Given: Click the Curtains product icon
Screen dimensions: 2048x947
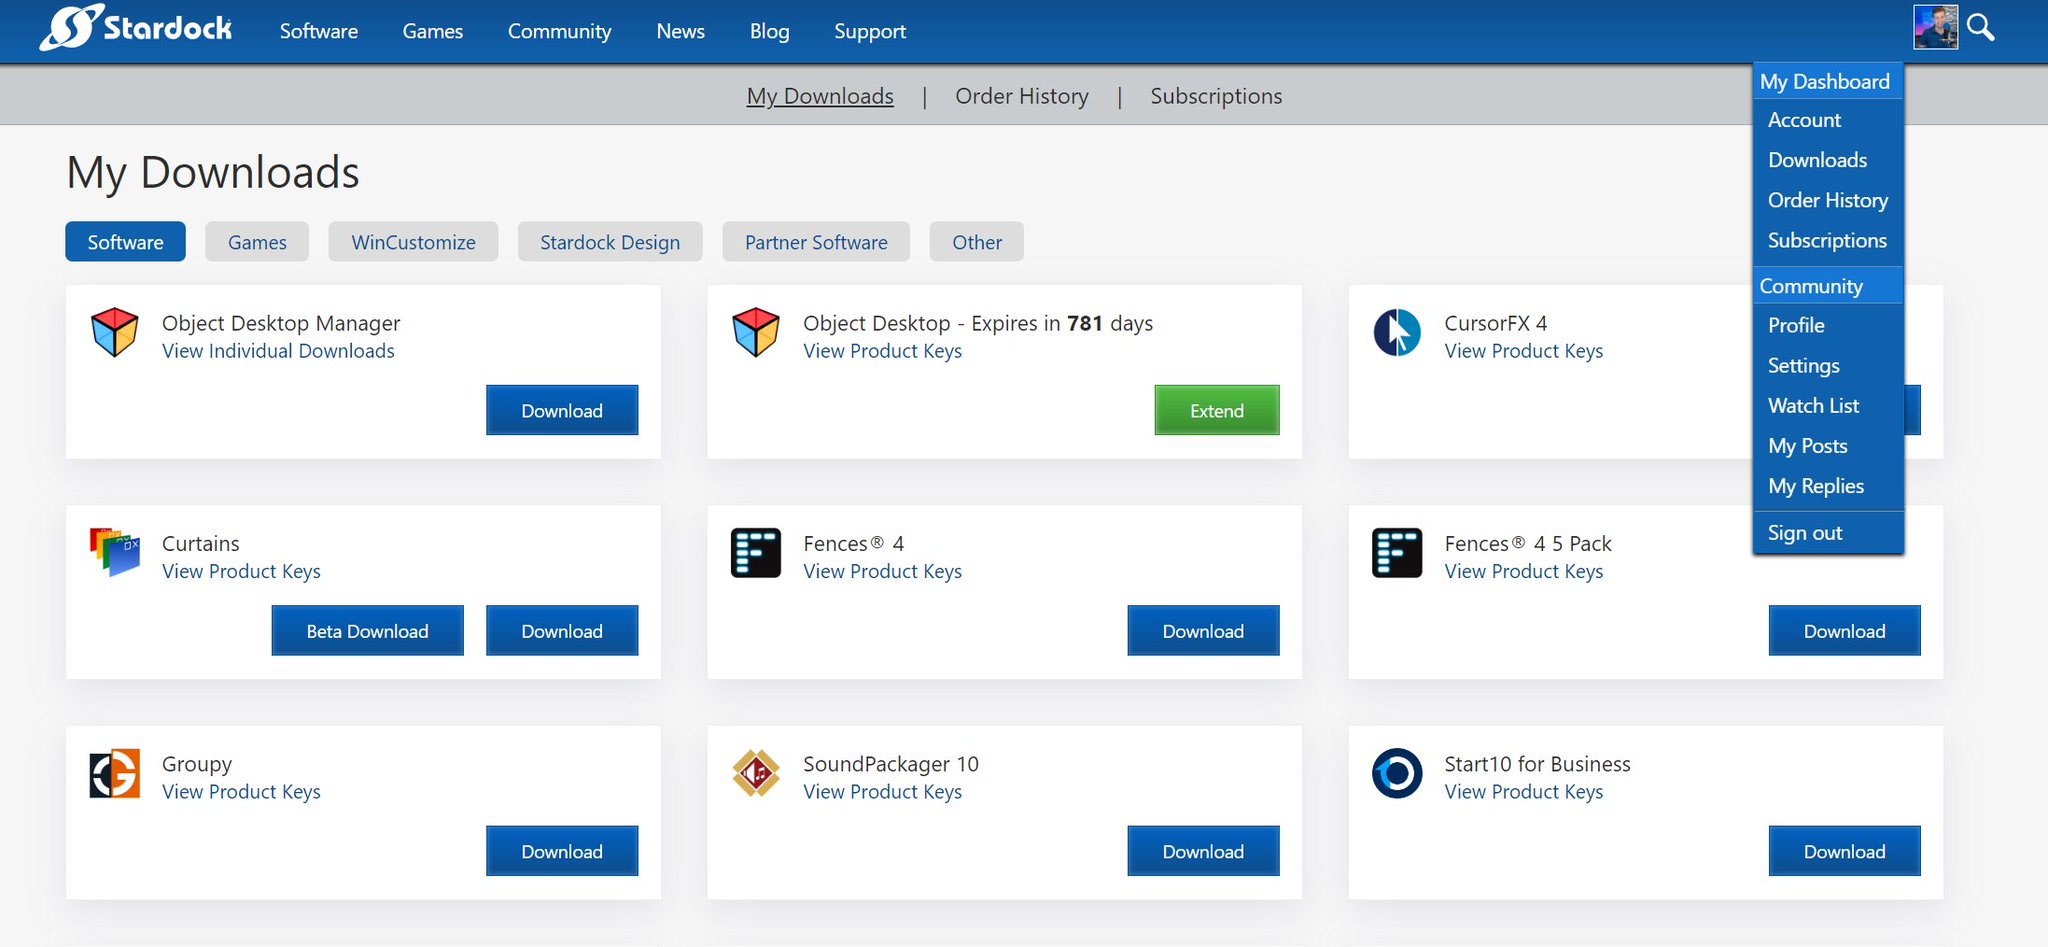Looking at the screenshot, I should 113,553.
